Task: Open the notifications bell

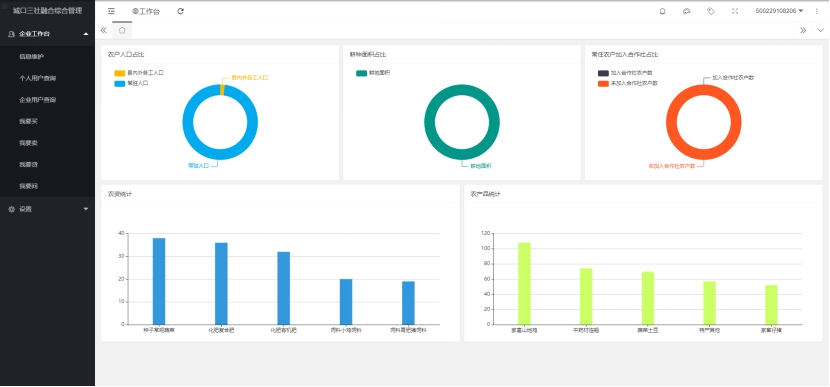Action: (x=662, y=11)
